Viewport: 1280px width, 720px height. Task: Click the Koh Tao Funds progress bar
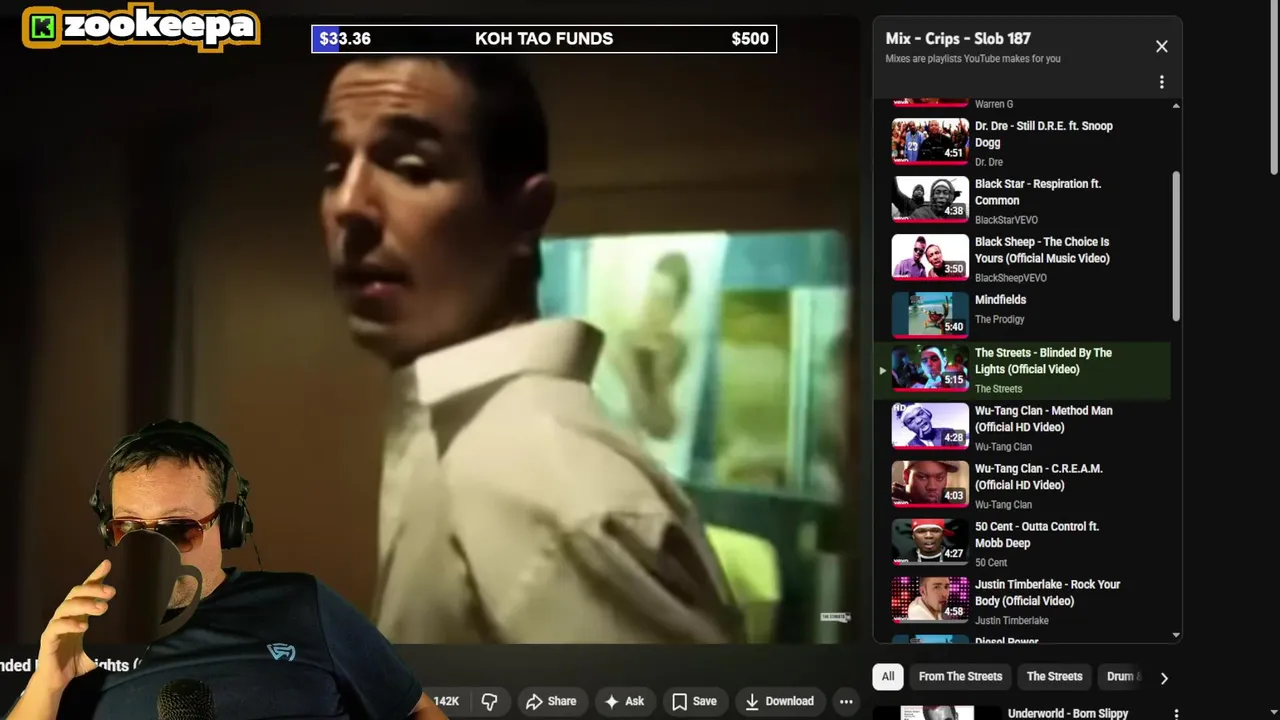pyautogui.click(x=544, y=39)
